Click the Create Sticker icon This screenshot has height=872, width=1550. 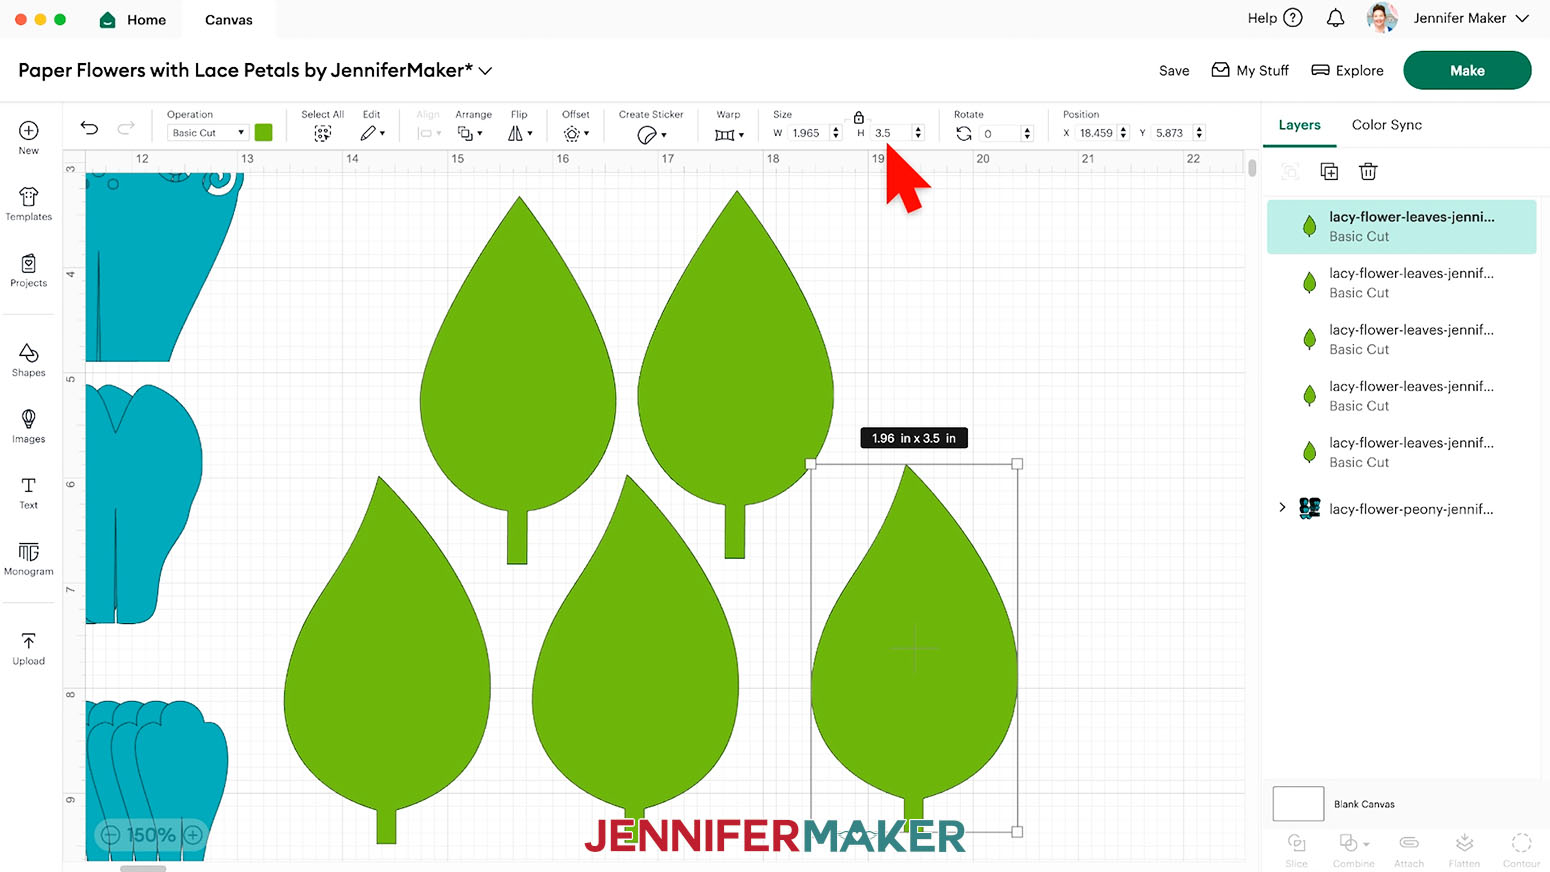[650, 134]
